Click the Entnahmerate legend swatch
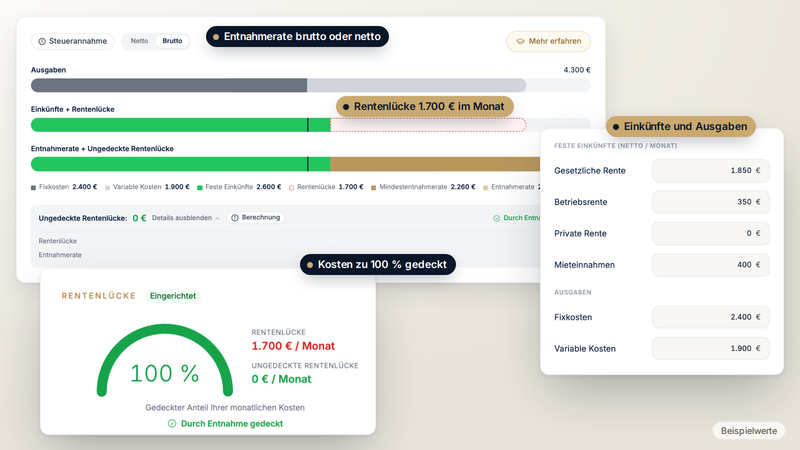The image size is (800, 450). pyautogui.click(x=486, y=188)
